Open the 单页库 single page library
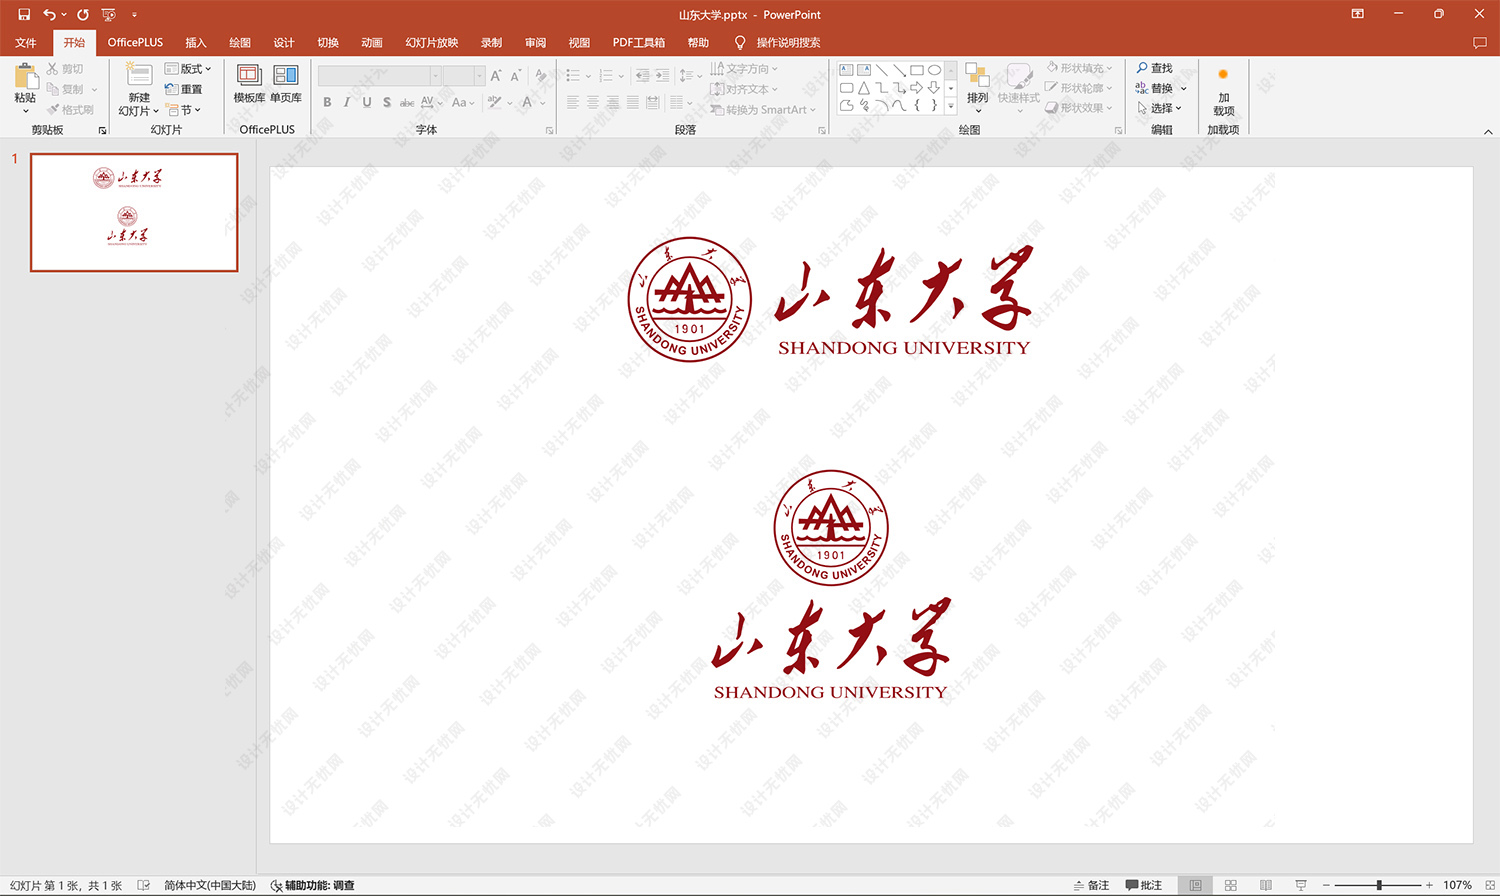 (x=286, y=76)
